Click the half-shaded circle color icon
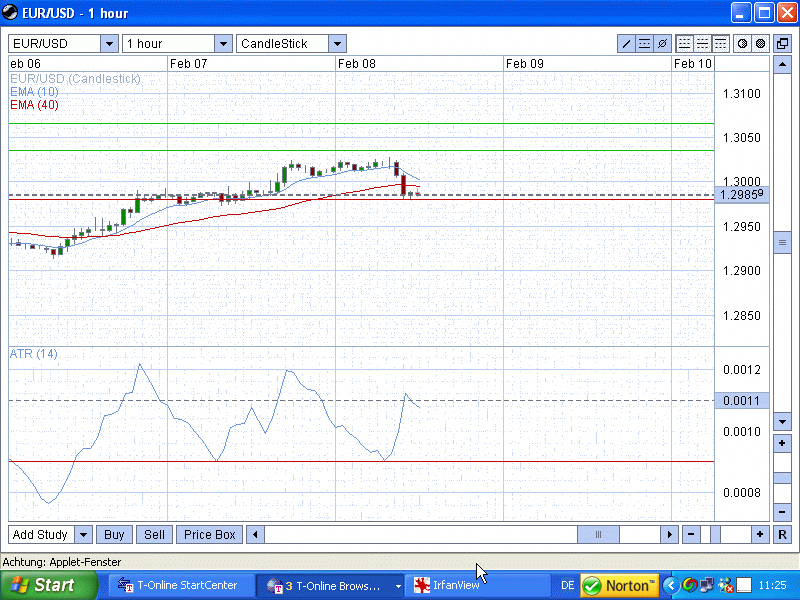Image resolution: width=800 pixels, height=600 pixels. click(743, 44)
